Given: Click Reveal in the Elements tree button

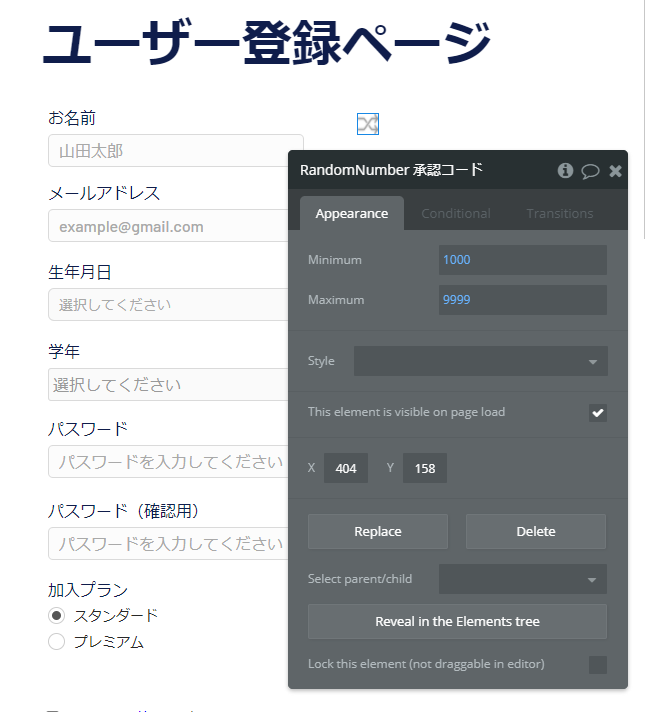Looking at the screenshot, I should pos(457,621).
